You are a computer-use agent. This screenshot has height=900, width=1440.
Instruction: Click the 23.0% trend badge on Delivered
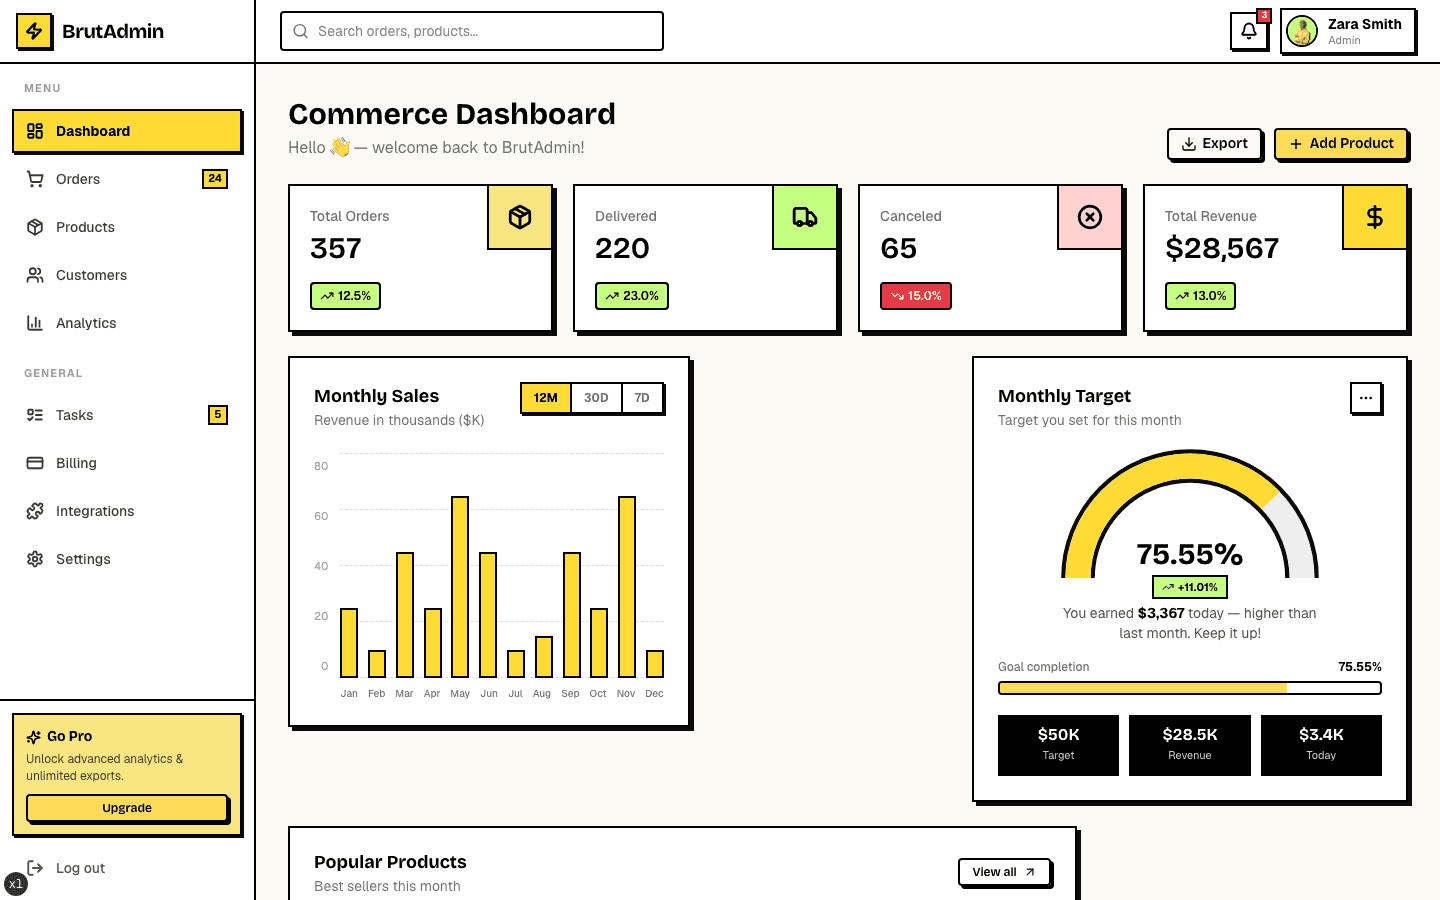point(632,296)
